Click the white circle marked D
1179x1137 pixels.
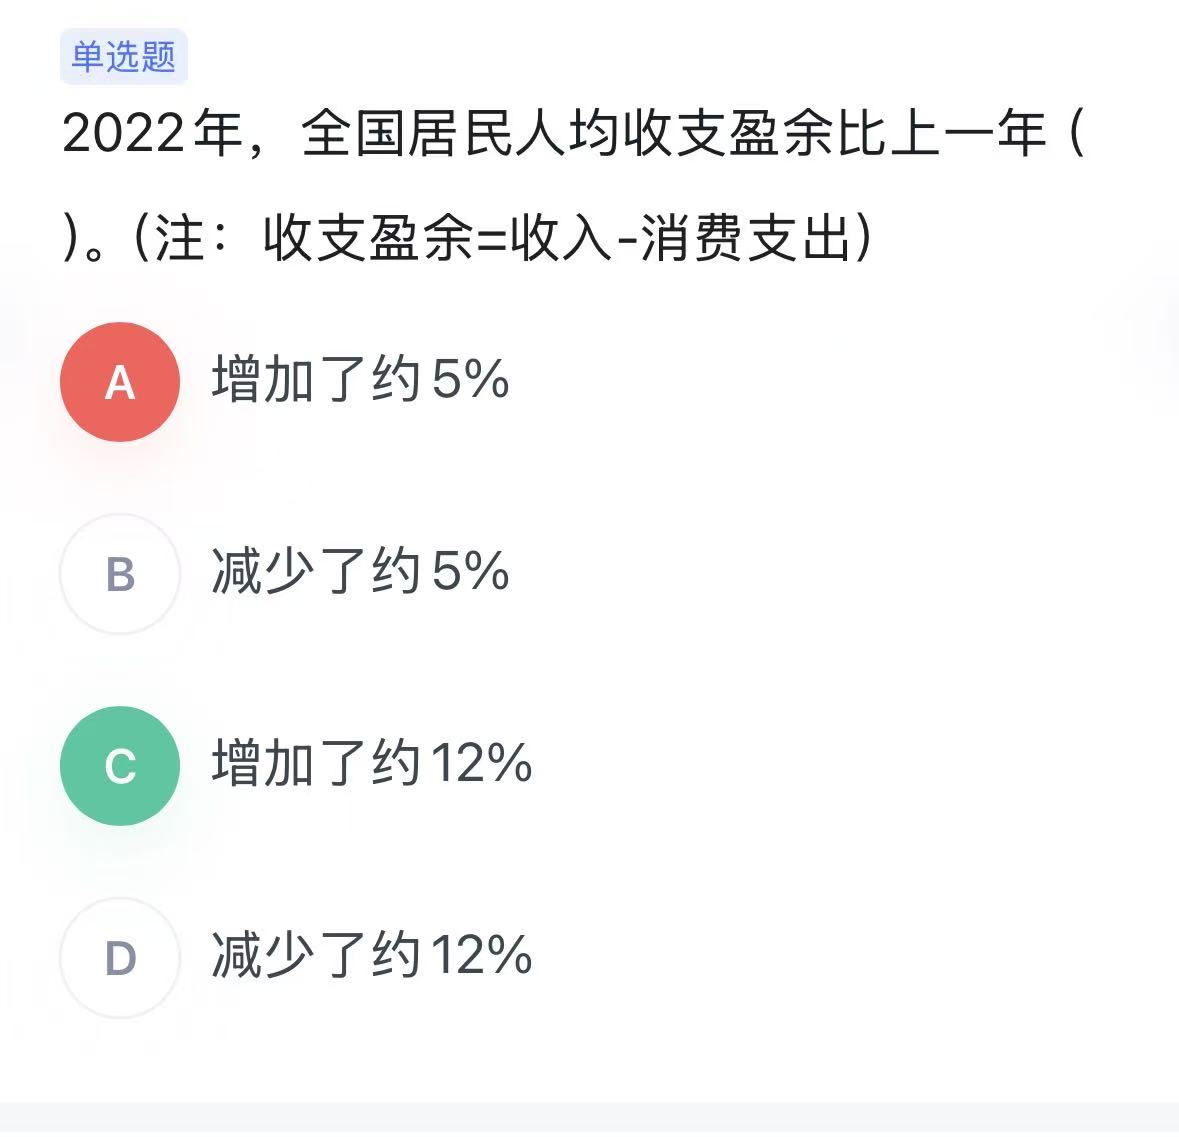(120, 959)
